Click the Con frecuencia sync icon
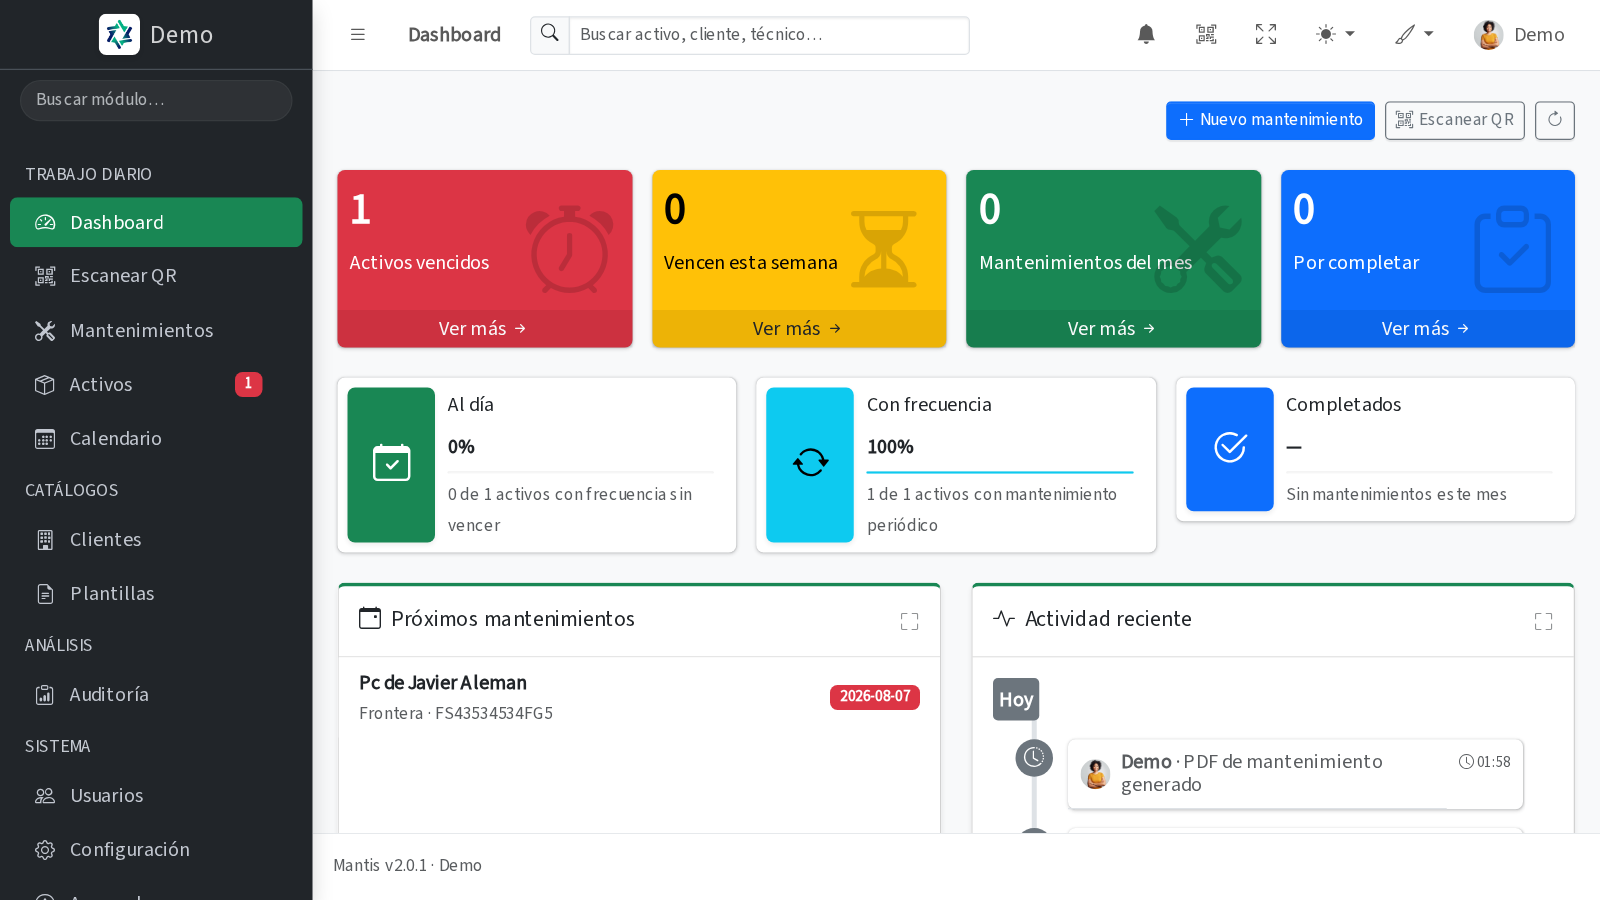 [x=810, y=464]
